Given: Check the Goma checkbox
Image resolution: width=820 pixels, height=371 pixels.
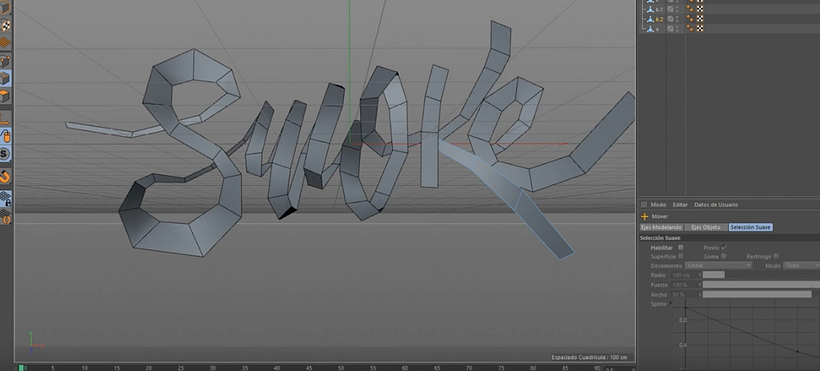Looking at the screenshot, I should click(x=724, y=256).
